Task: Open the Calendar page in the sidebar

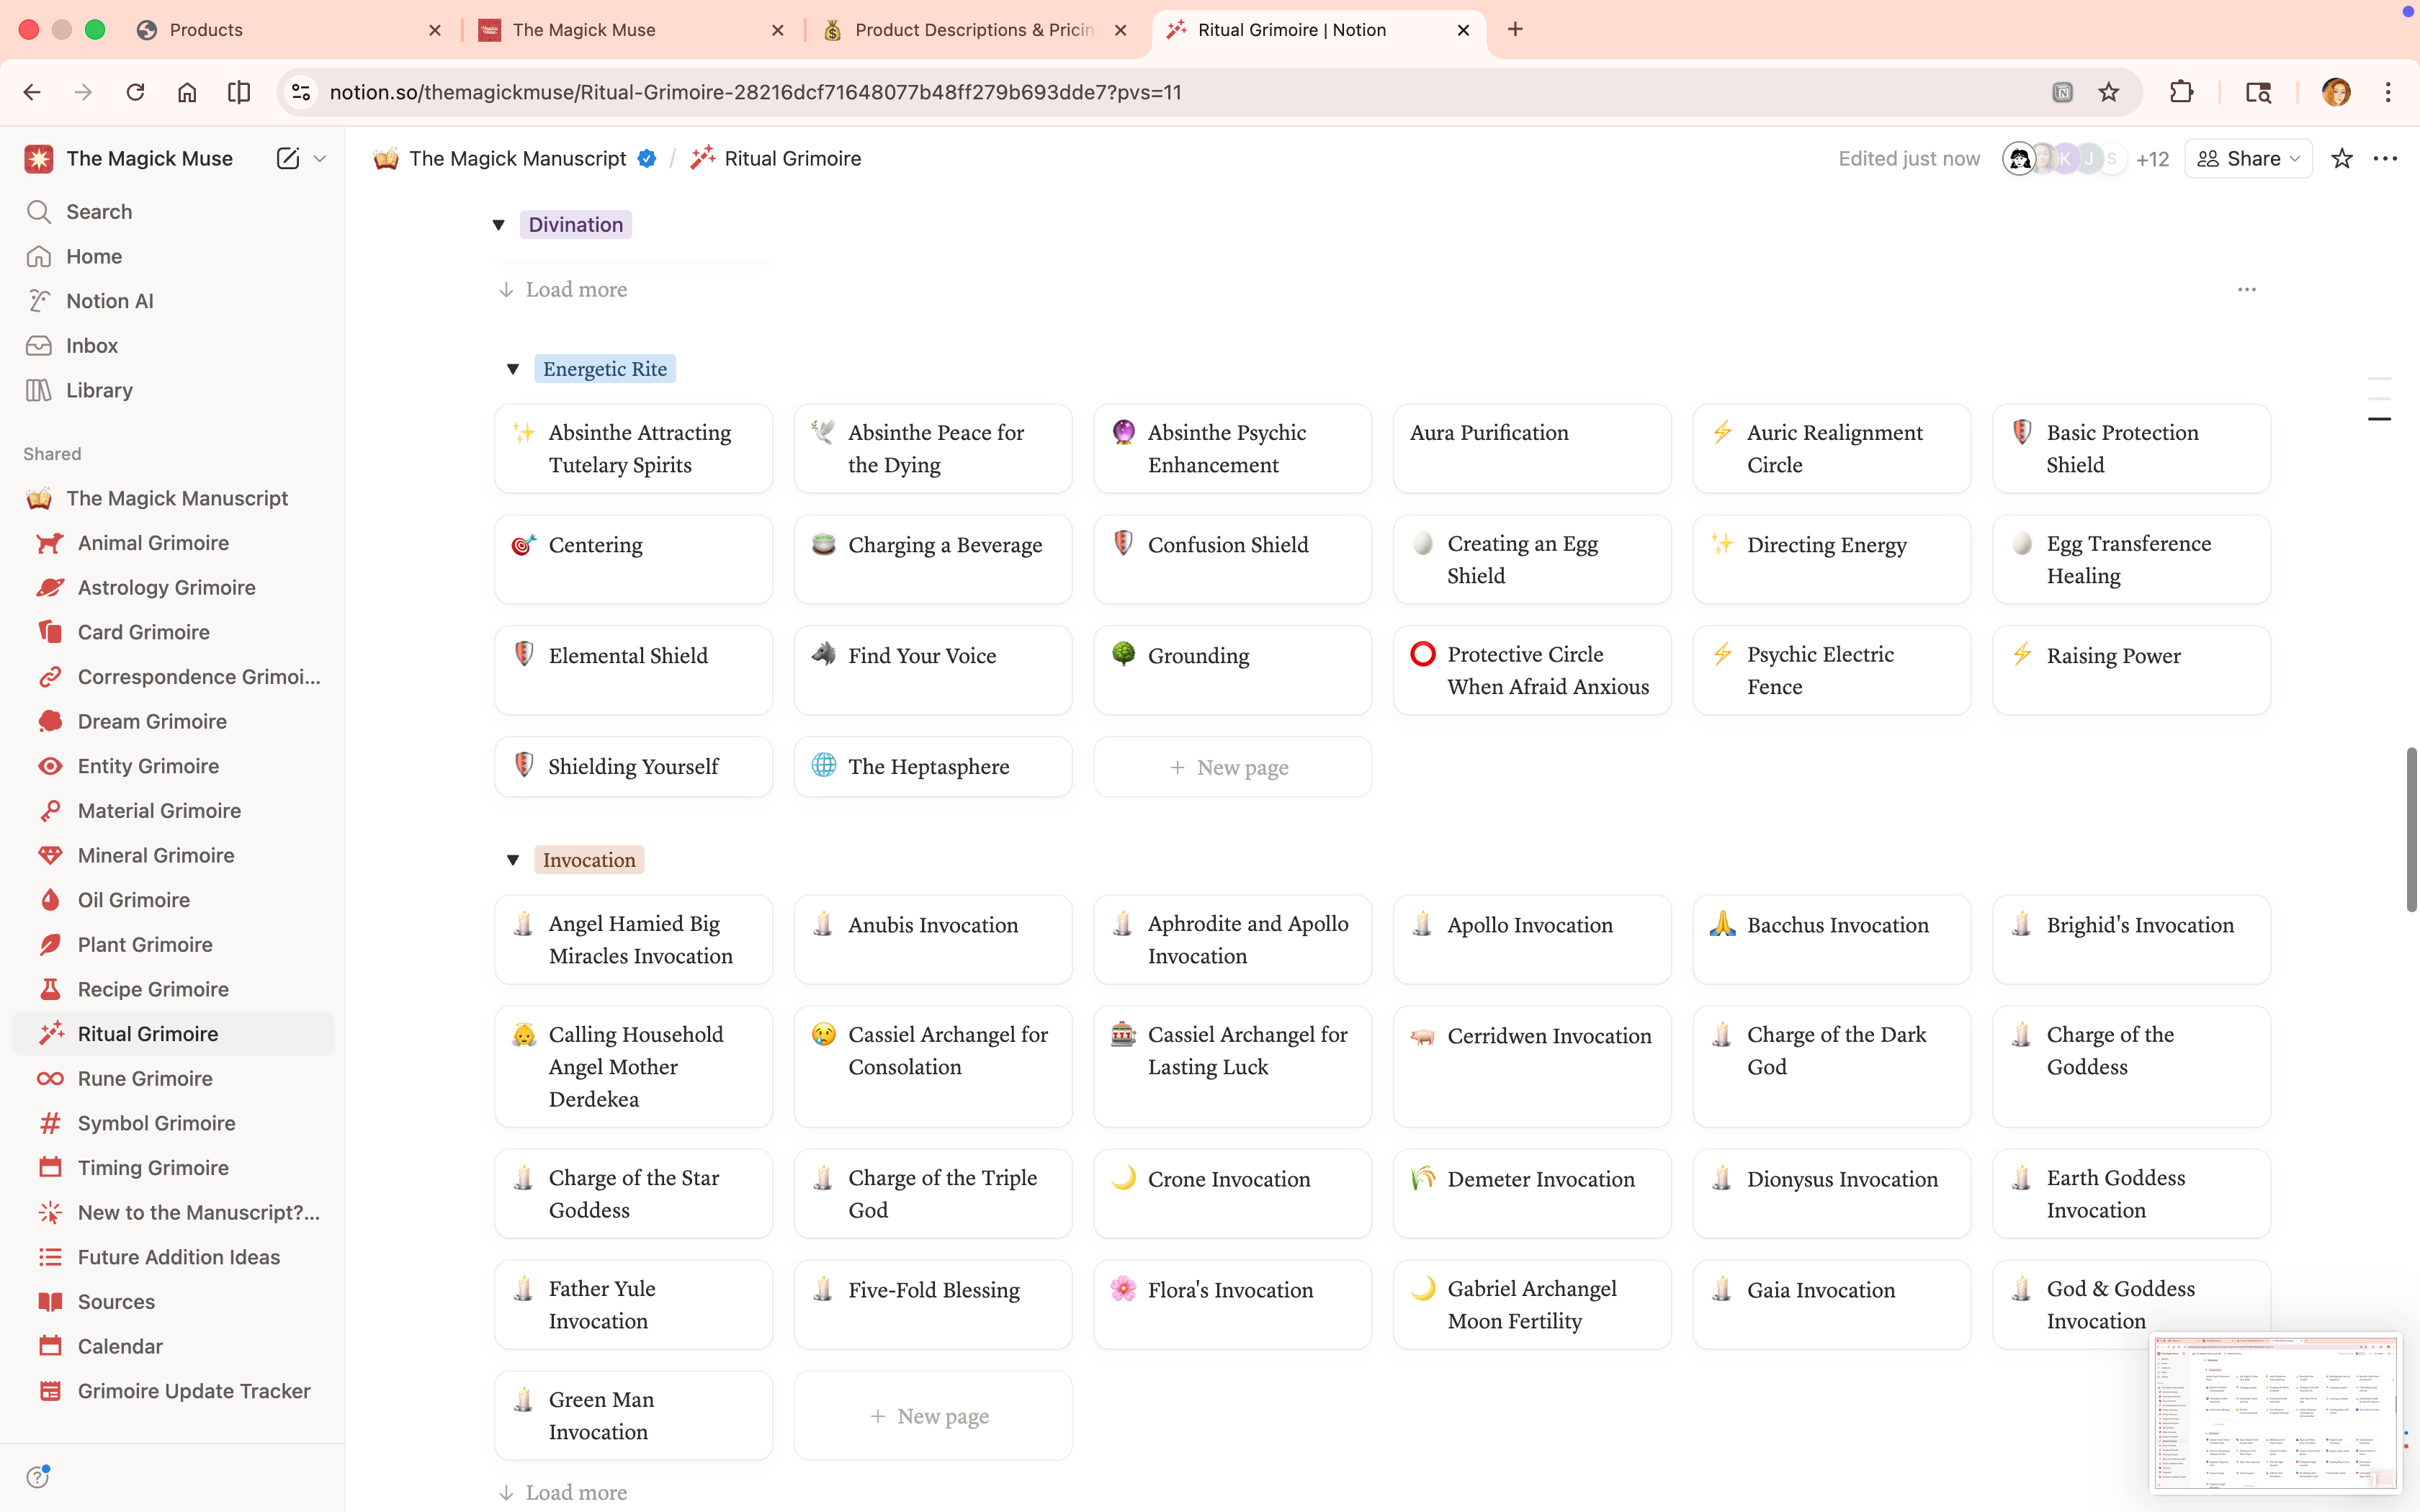Action: 173,1346
